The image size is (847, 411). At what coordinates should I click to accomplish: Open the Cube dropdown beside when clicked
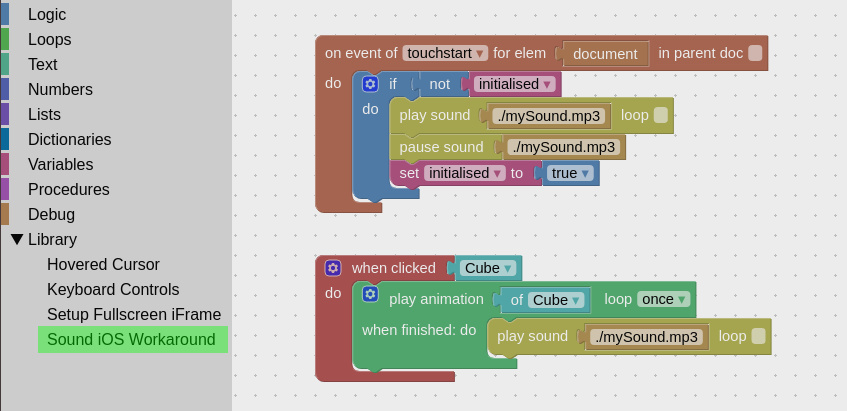(x=488, y=268)
